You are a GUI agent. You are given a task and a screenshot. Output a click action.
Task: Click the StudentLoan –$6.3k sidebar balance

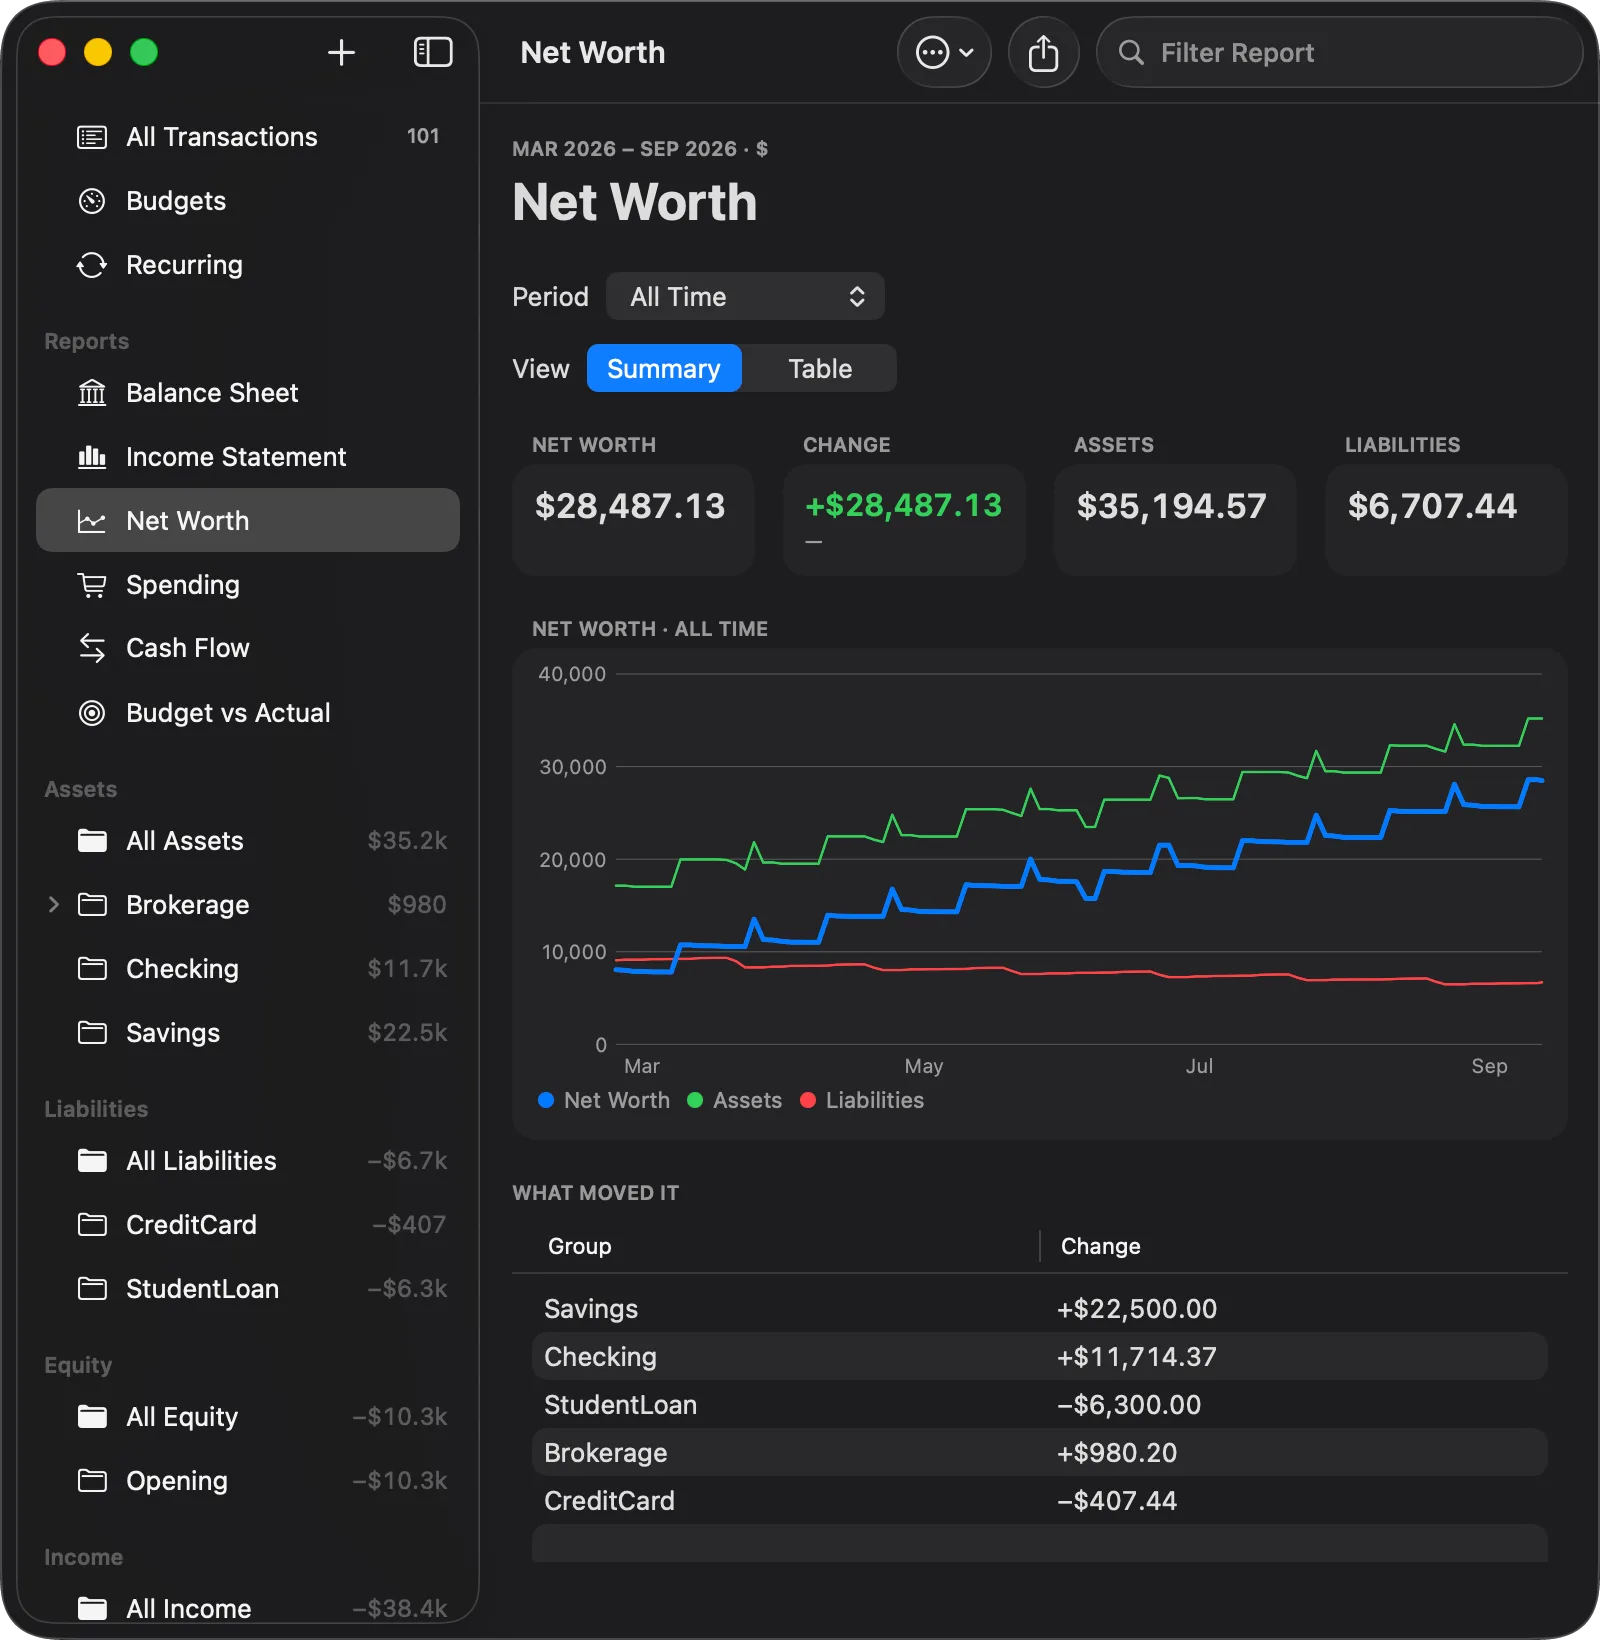pyautogui.click(x=407, y=1289)
